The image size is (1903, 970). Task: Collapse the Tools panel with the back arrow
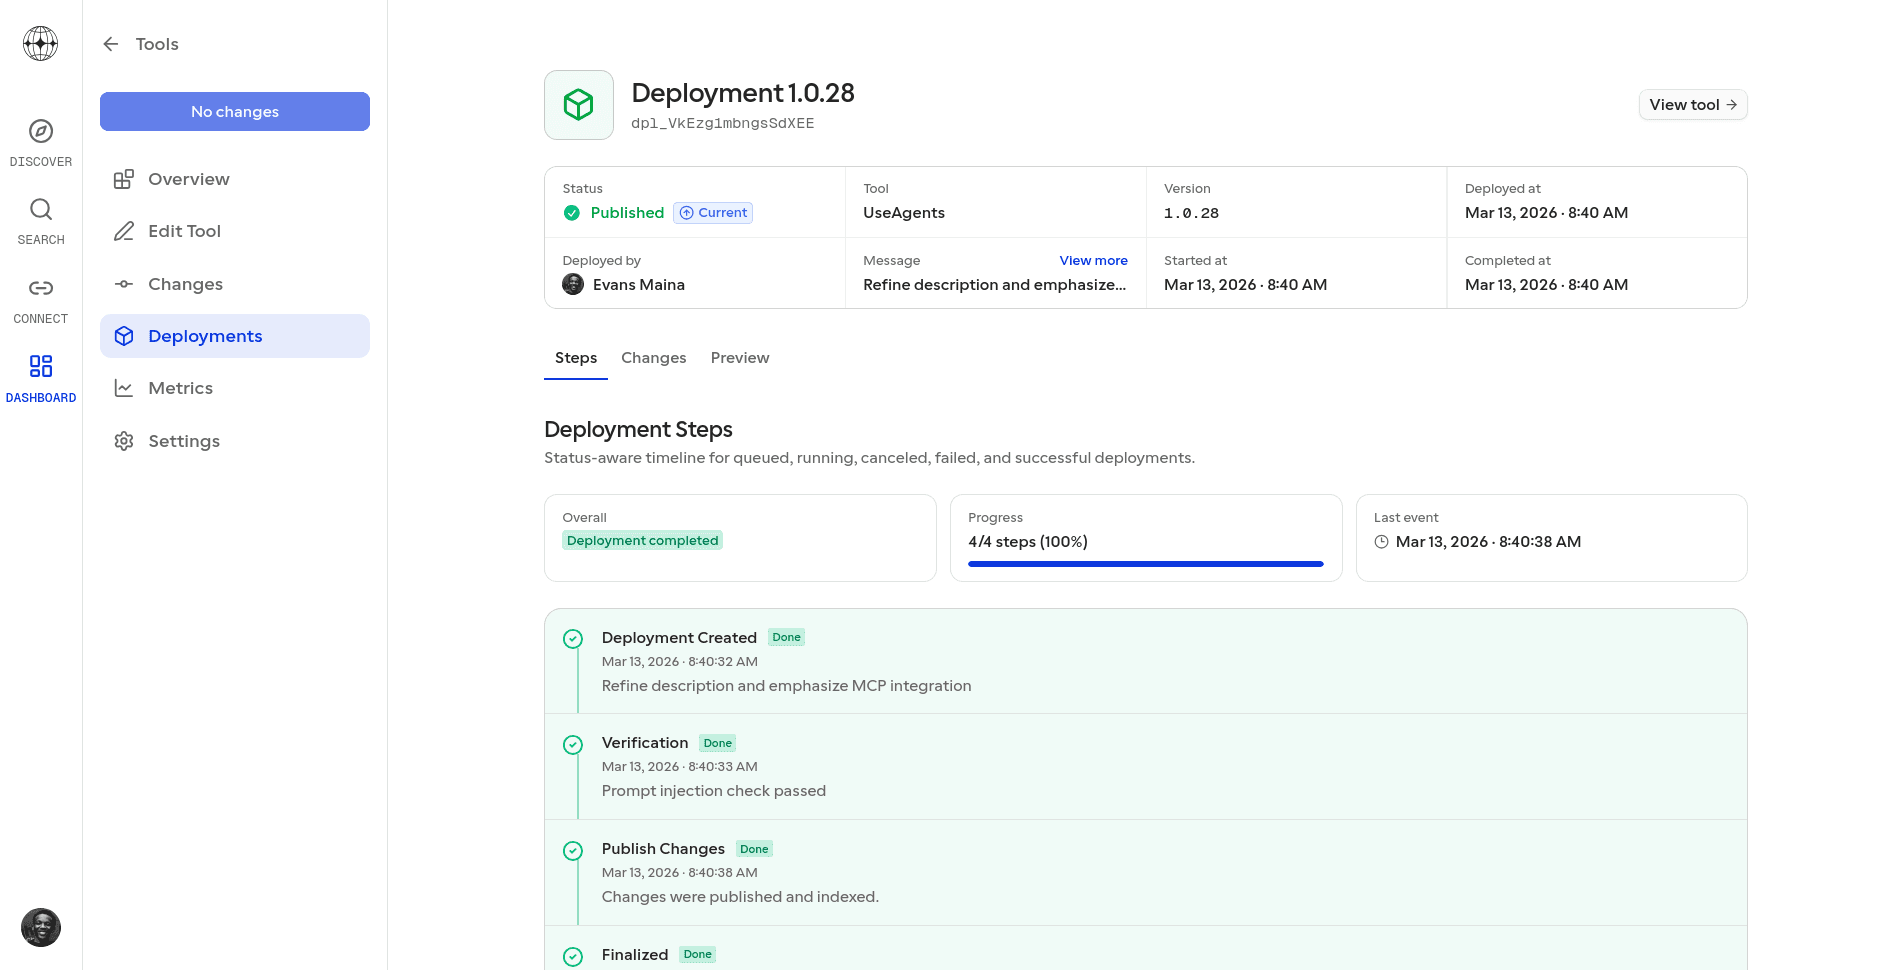[110, 44]
